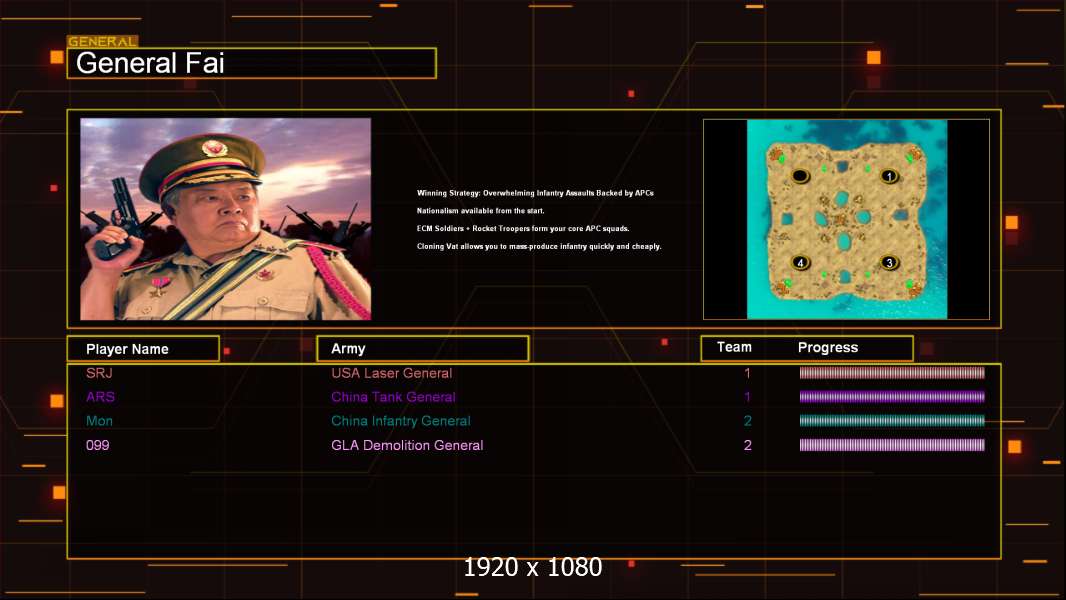The height and width of the screenshot is (600, 1066).
Task: Click ARS's purple loading progress bar
Action: point(892,397)
